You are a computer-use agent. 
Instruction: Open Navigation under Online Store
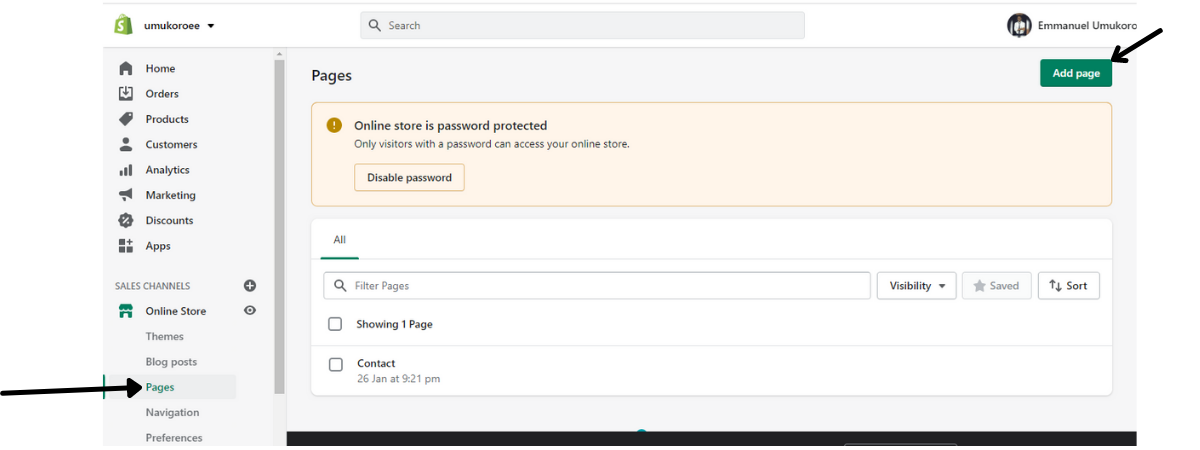pos(172,413)
